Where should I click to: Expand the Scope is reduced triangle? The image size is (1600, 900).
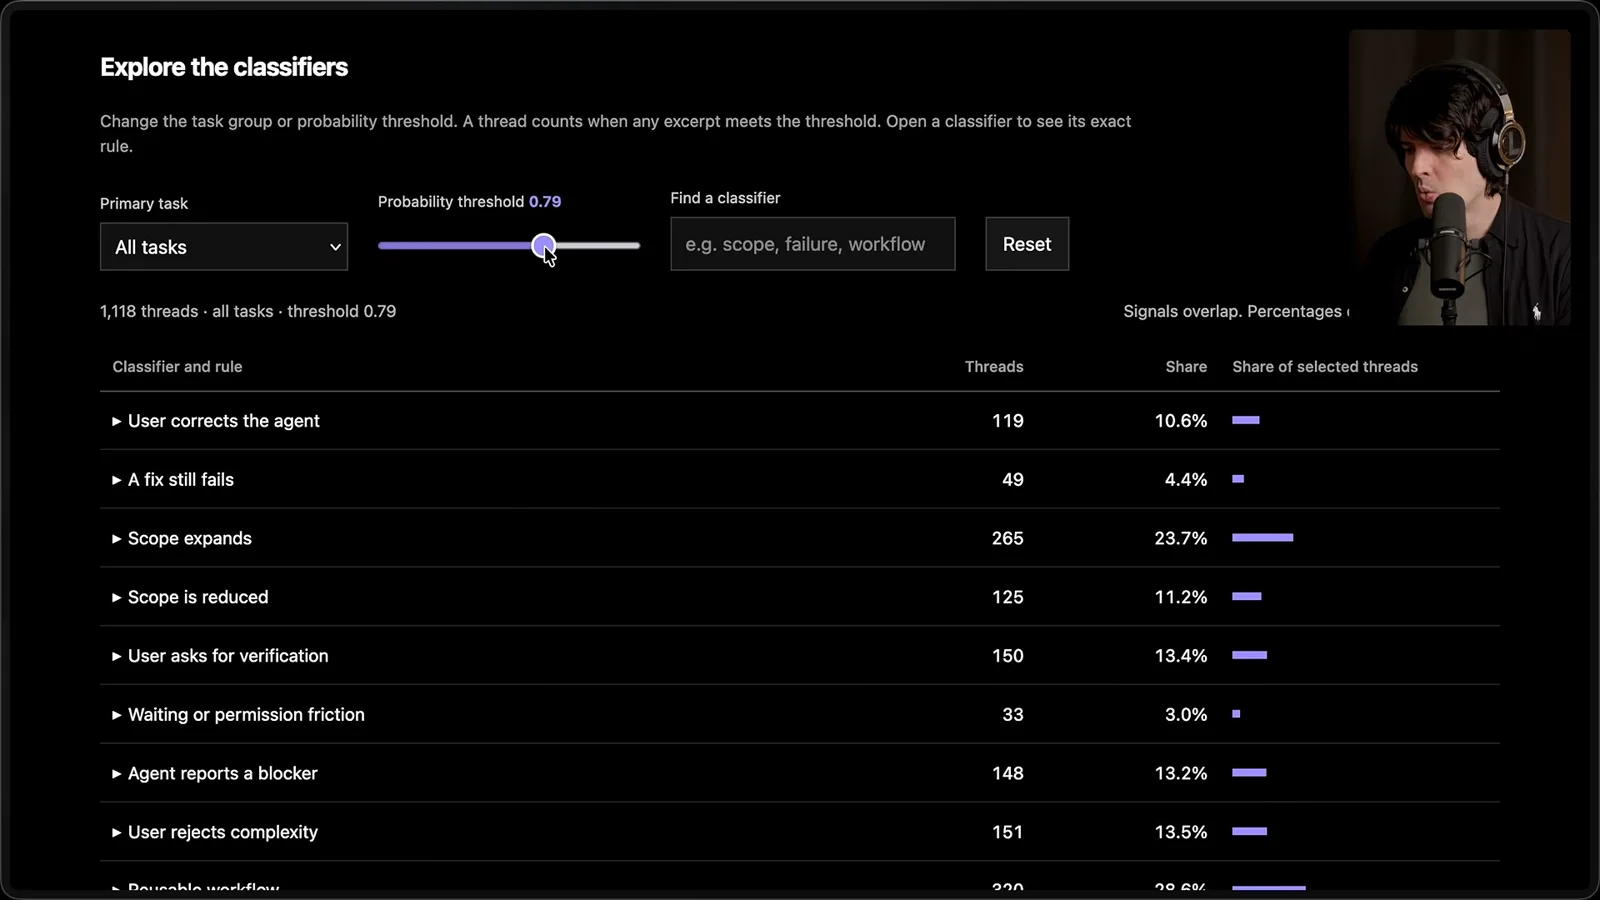117,598
